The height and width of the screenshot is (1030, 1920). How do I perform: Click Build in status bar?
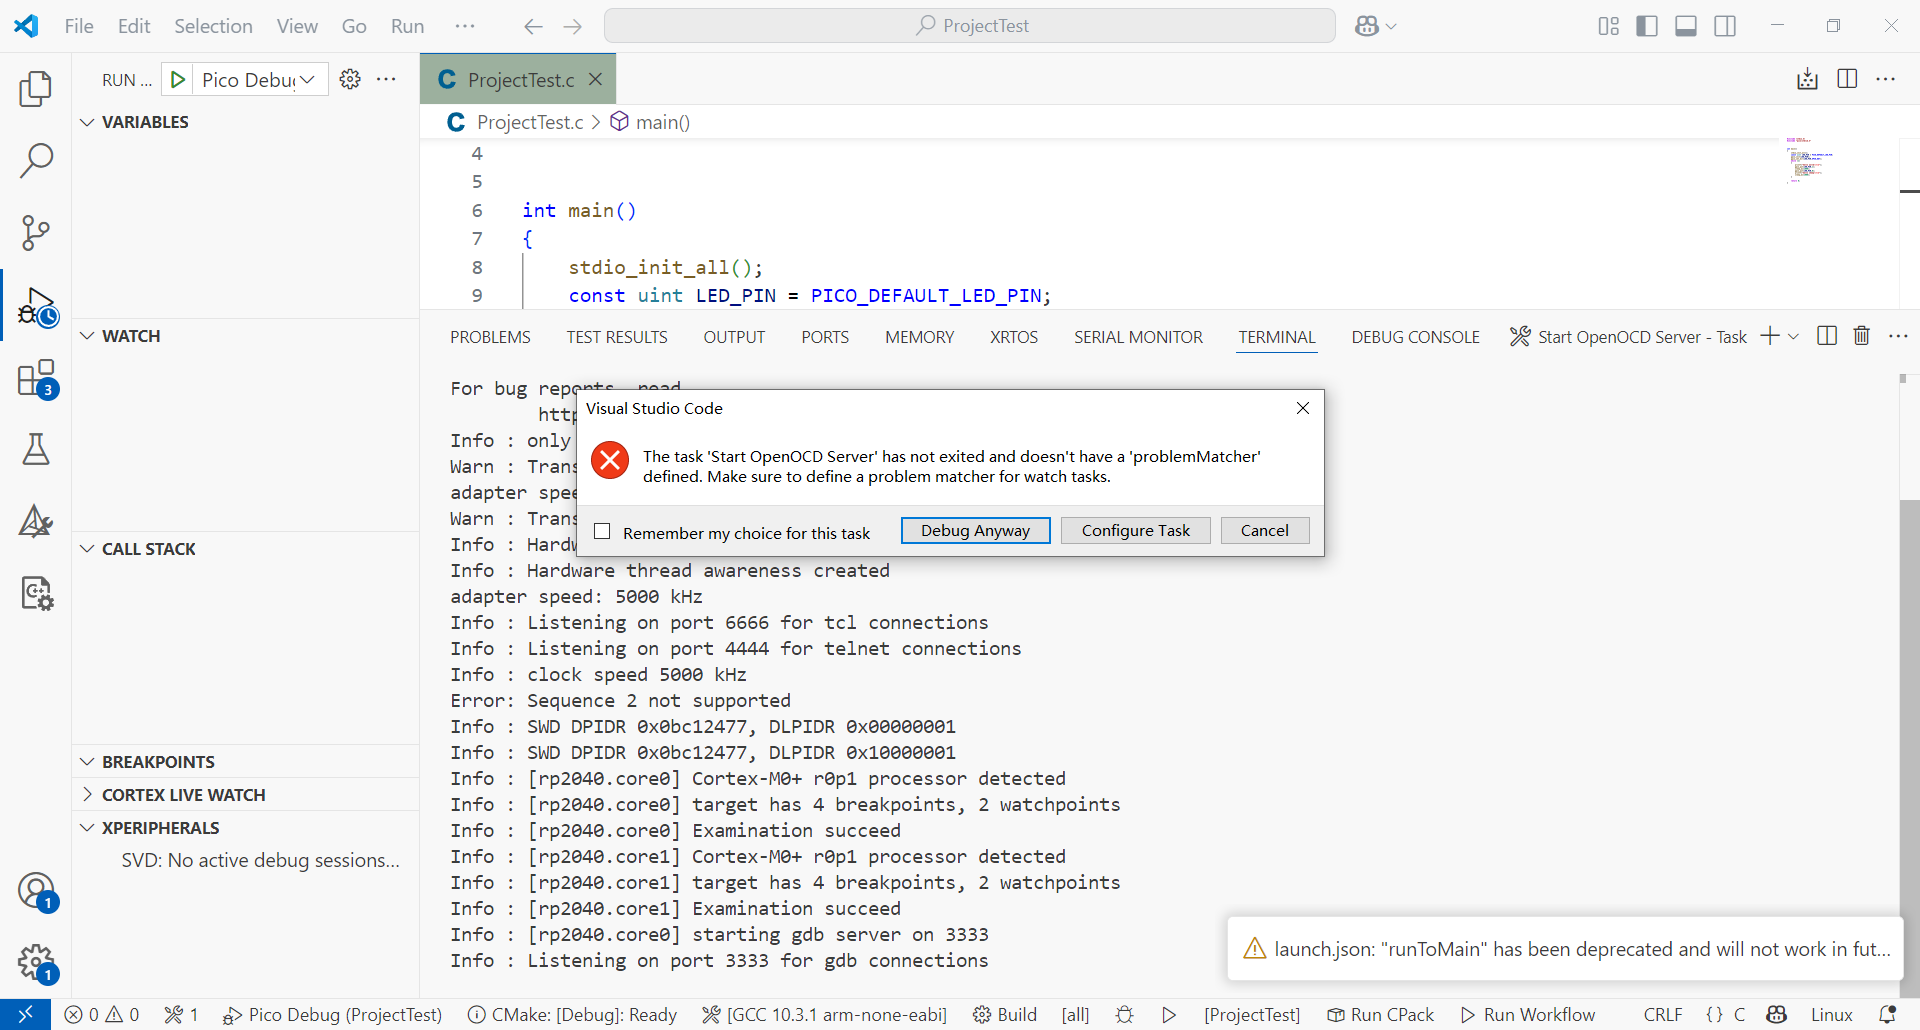point(1005,1014)
